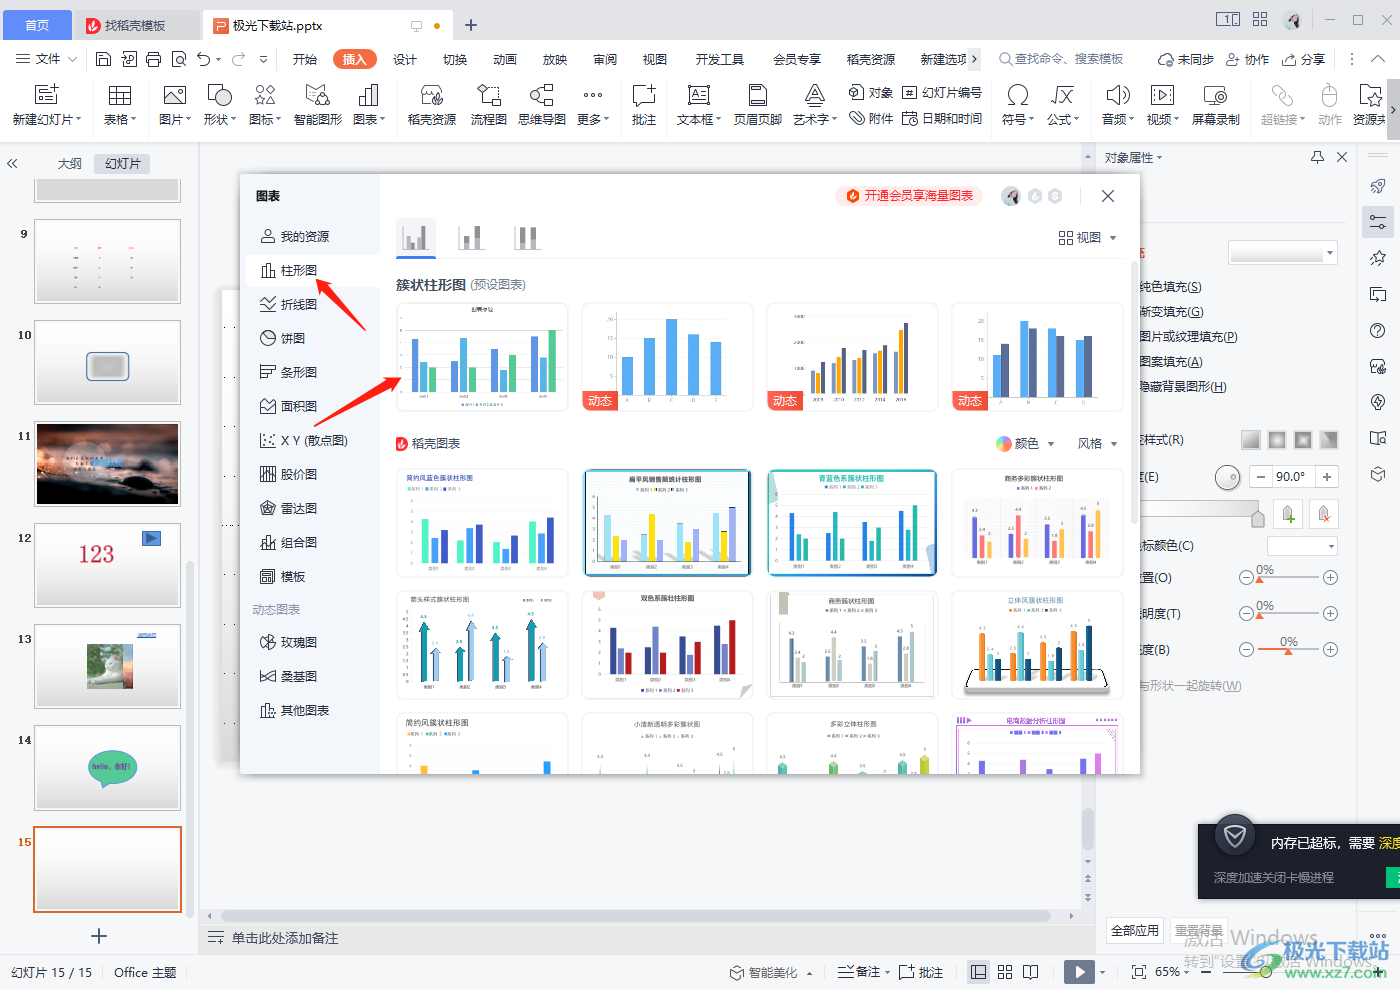Insert a Comment (批注) from ribbon
This screenshot has height=989, width=1400.
pos(644,105)
